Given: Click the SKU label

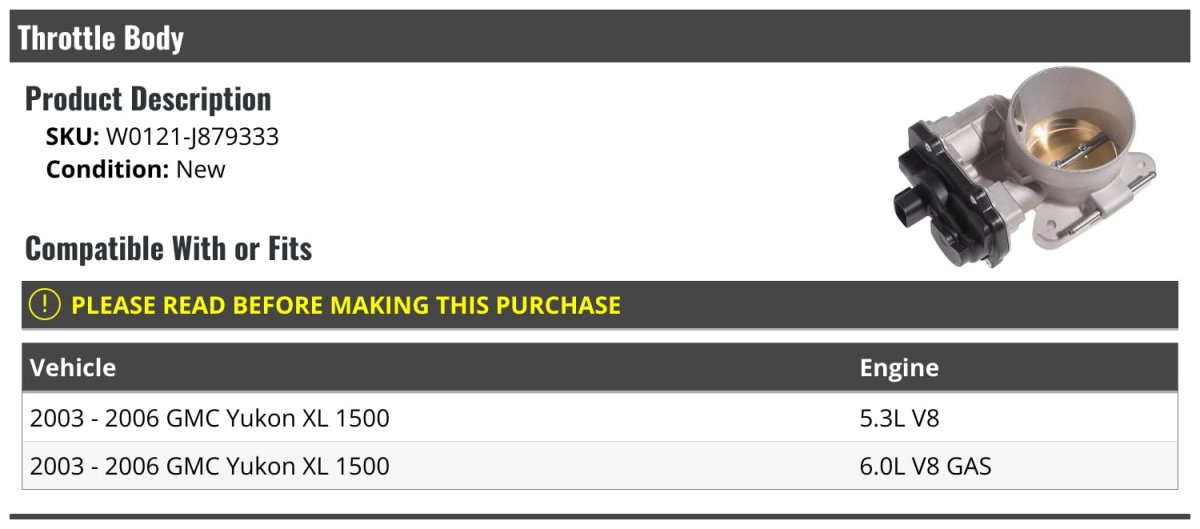Looking at the screenshot, I should [72, 137].
